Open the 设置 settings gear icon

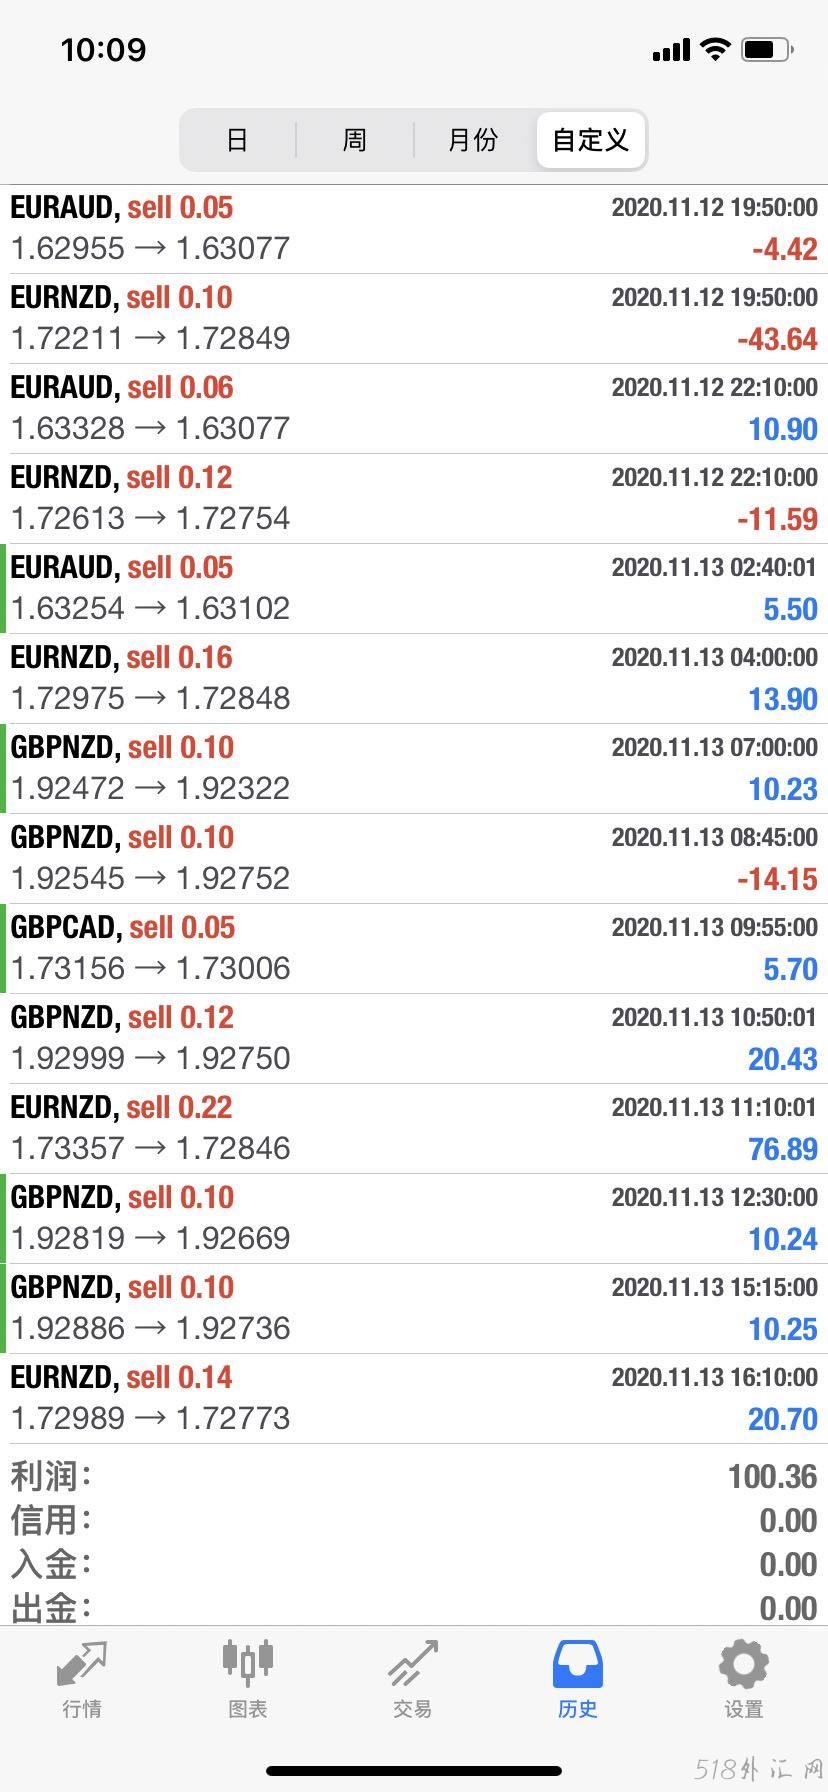click(x=744, y=1664)
